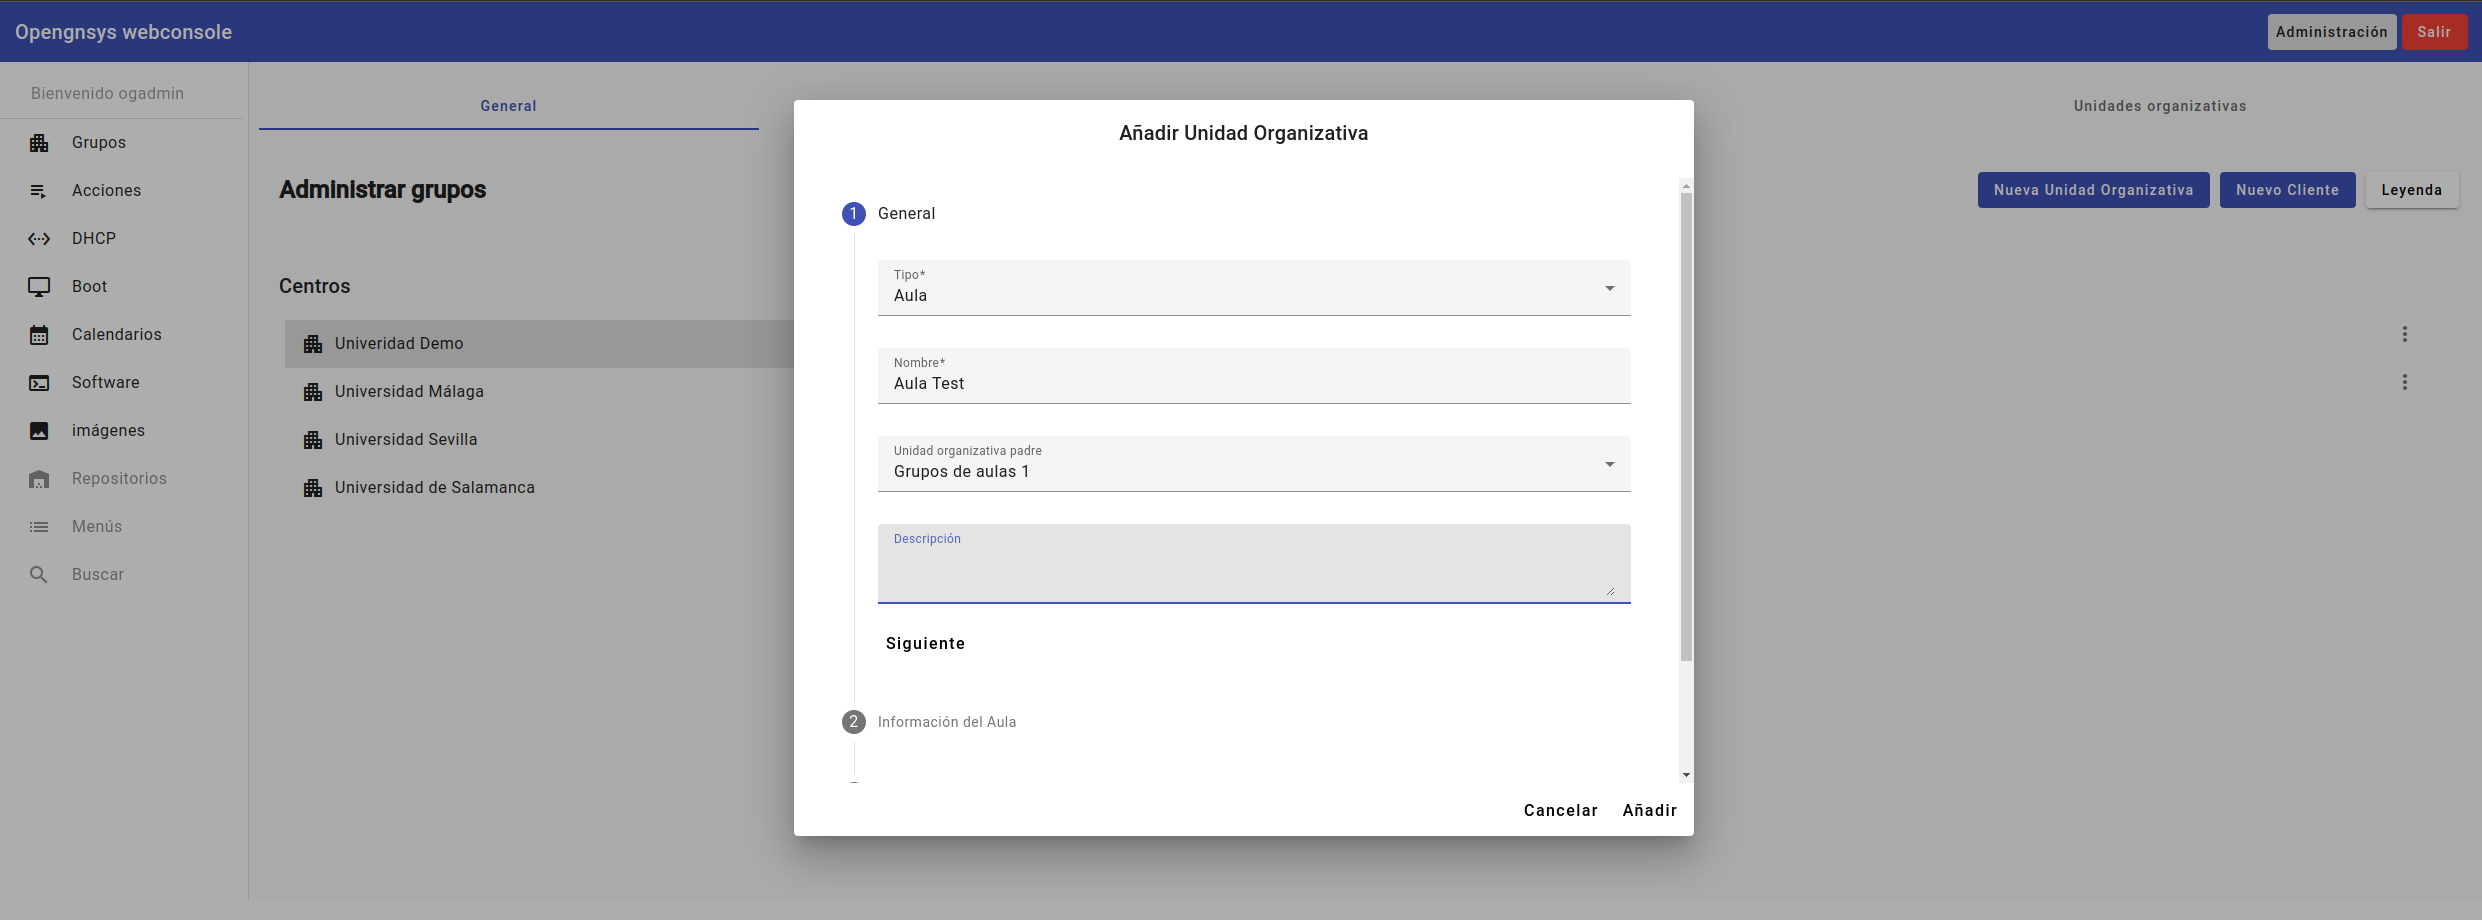Click the Software terminal icon
This screenshot has width=2482, height=920.
[39, 383]
